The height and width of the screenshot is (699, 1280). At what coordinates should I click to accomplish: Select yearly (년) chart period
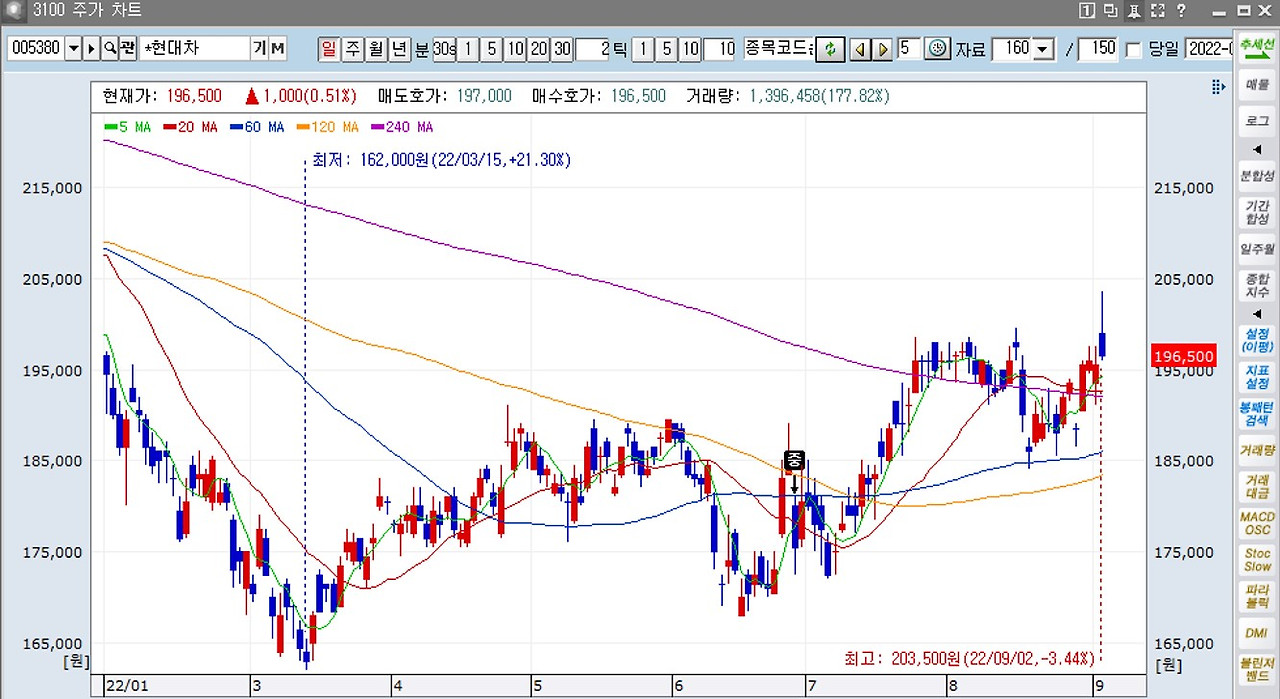(x=399, y=48)
